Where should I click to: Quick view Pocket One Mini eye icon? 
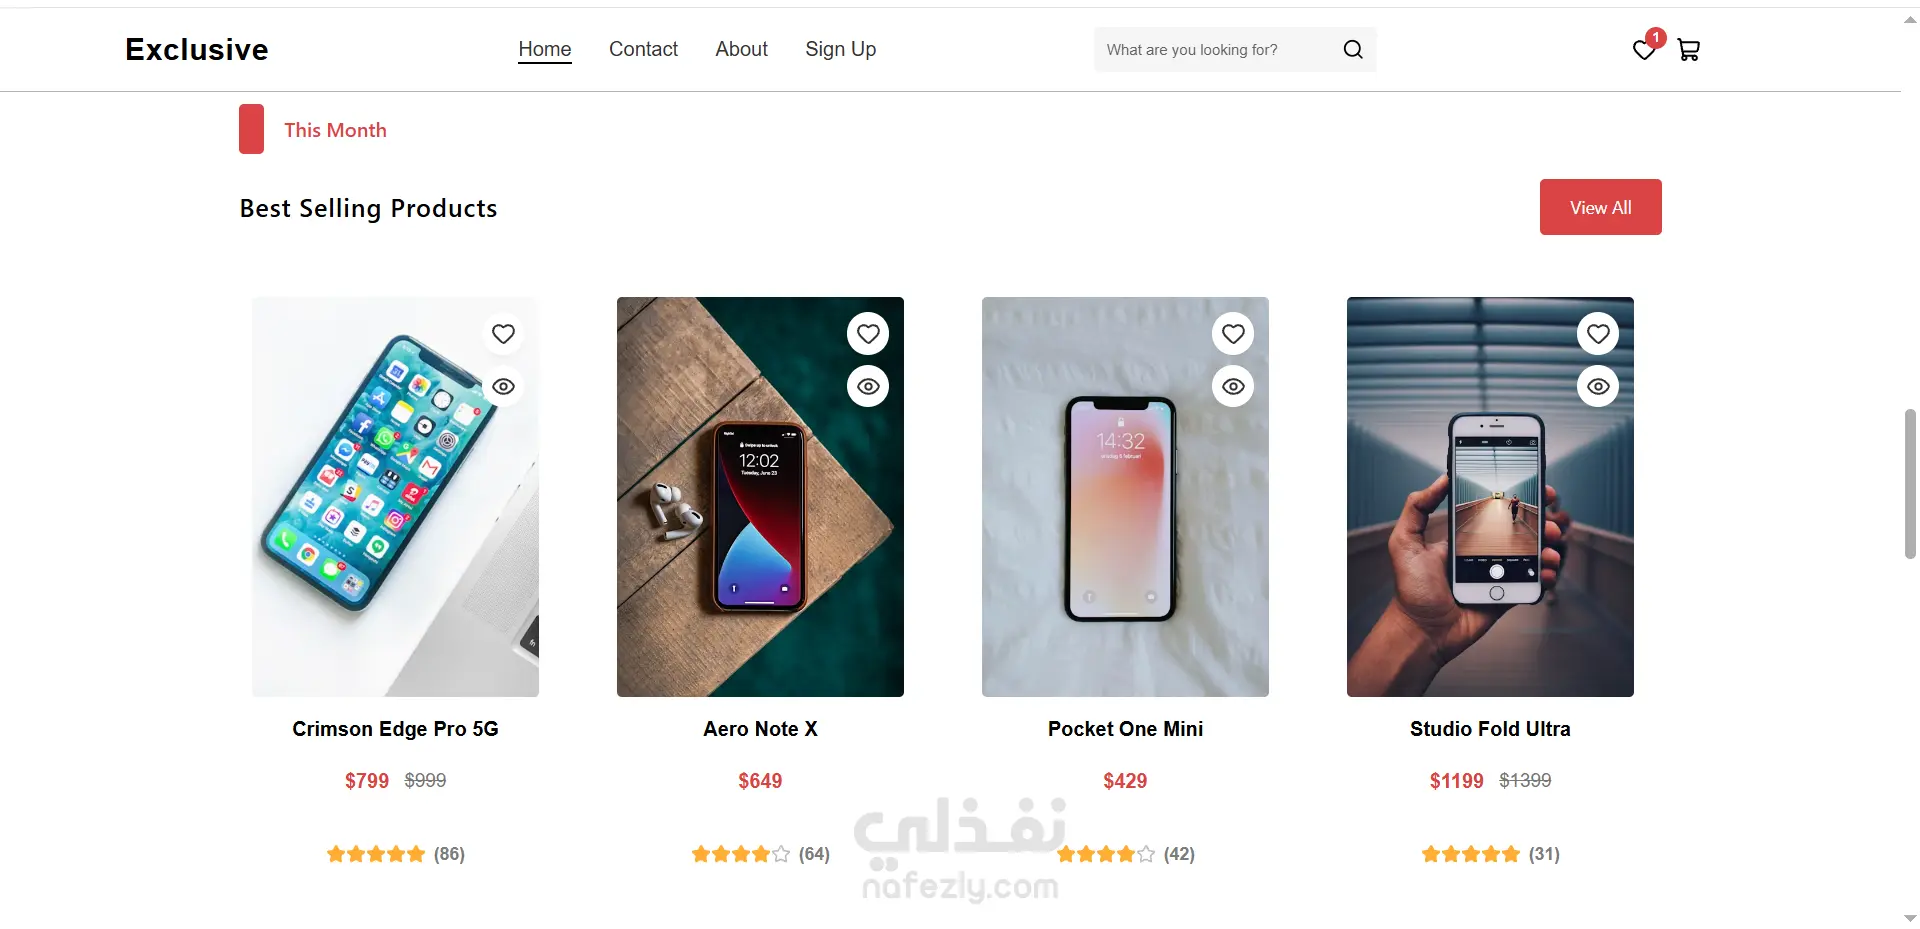[1233, 386]
